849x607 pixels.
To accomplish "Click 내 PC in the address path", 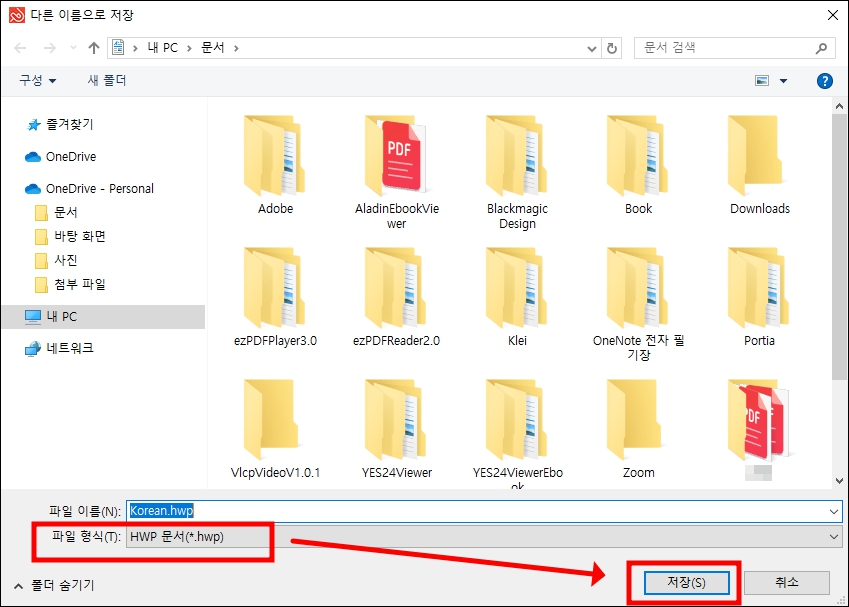I will point(163,48).
